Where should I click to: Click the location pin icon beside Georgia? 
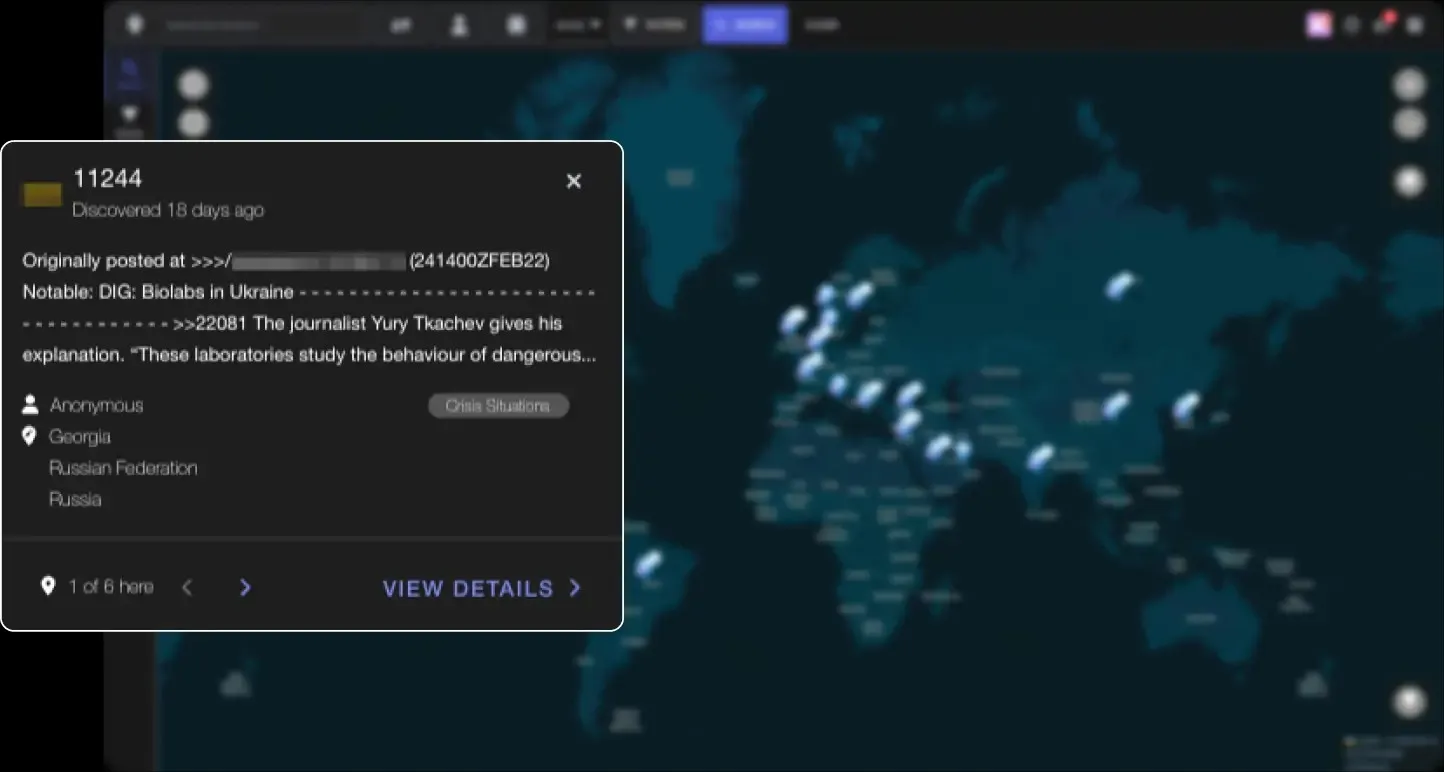[30, 437]
